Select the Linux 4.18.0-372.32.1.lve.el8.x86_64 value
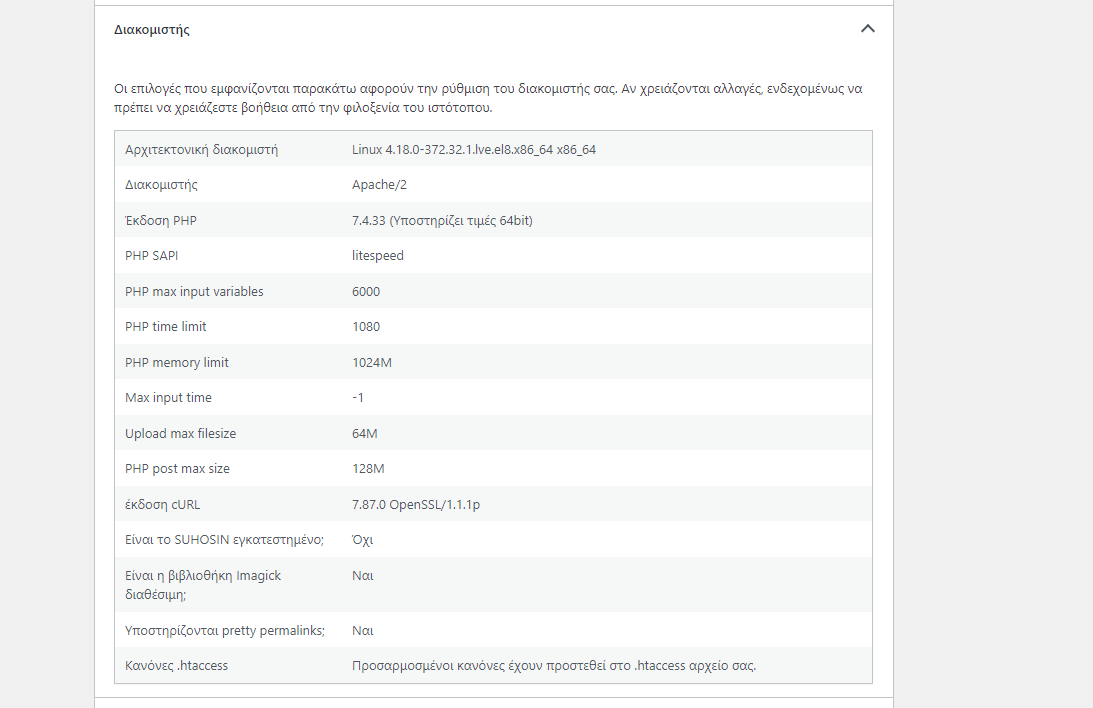The image size is (1093, 708). pyautogui.click(x=474, y=149)
